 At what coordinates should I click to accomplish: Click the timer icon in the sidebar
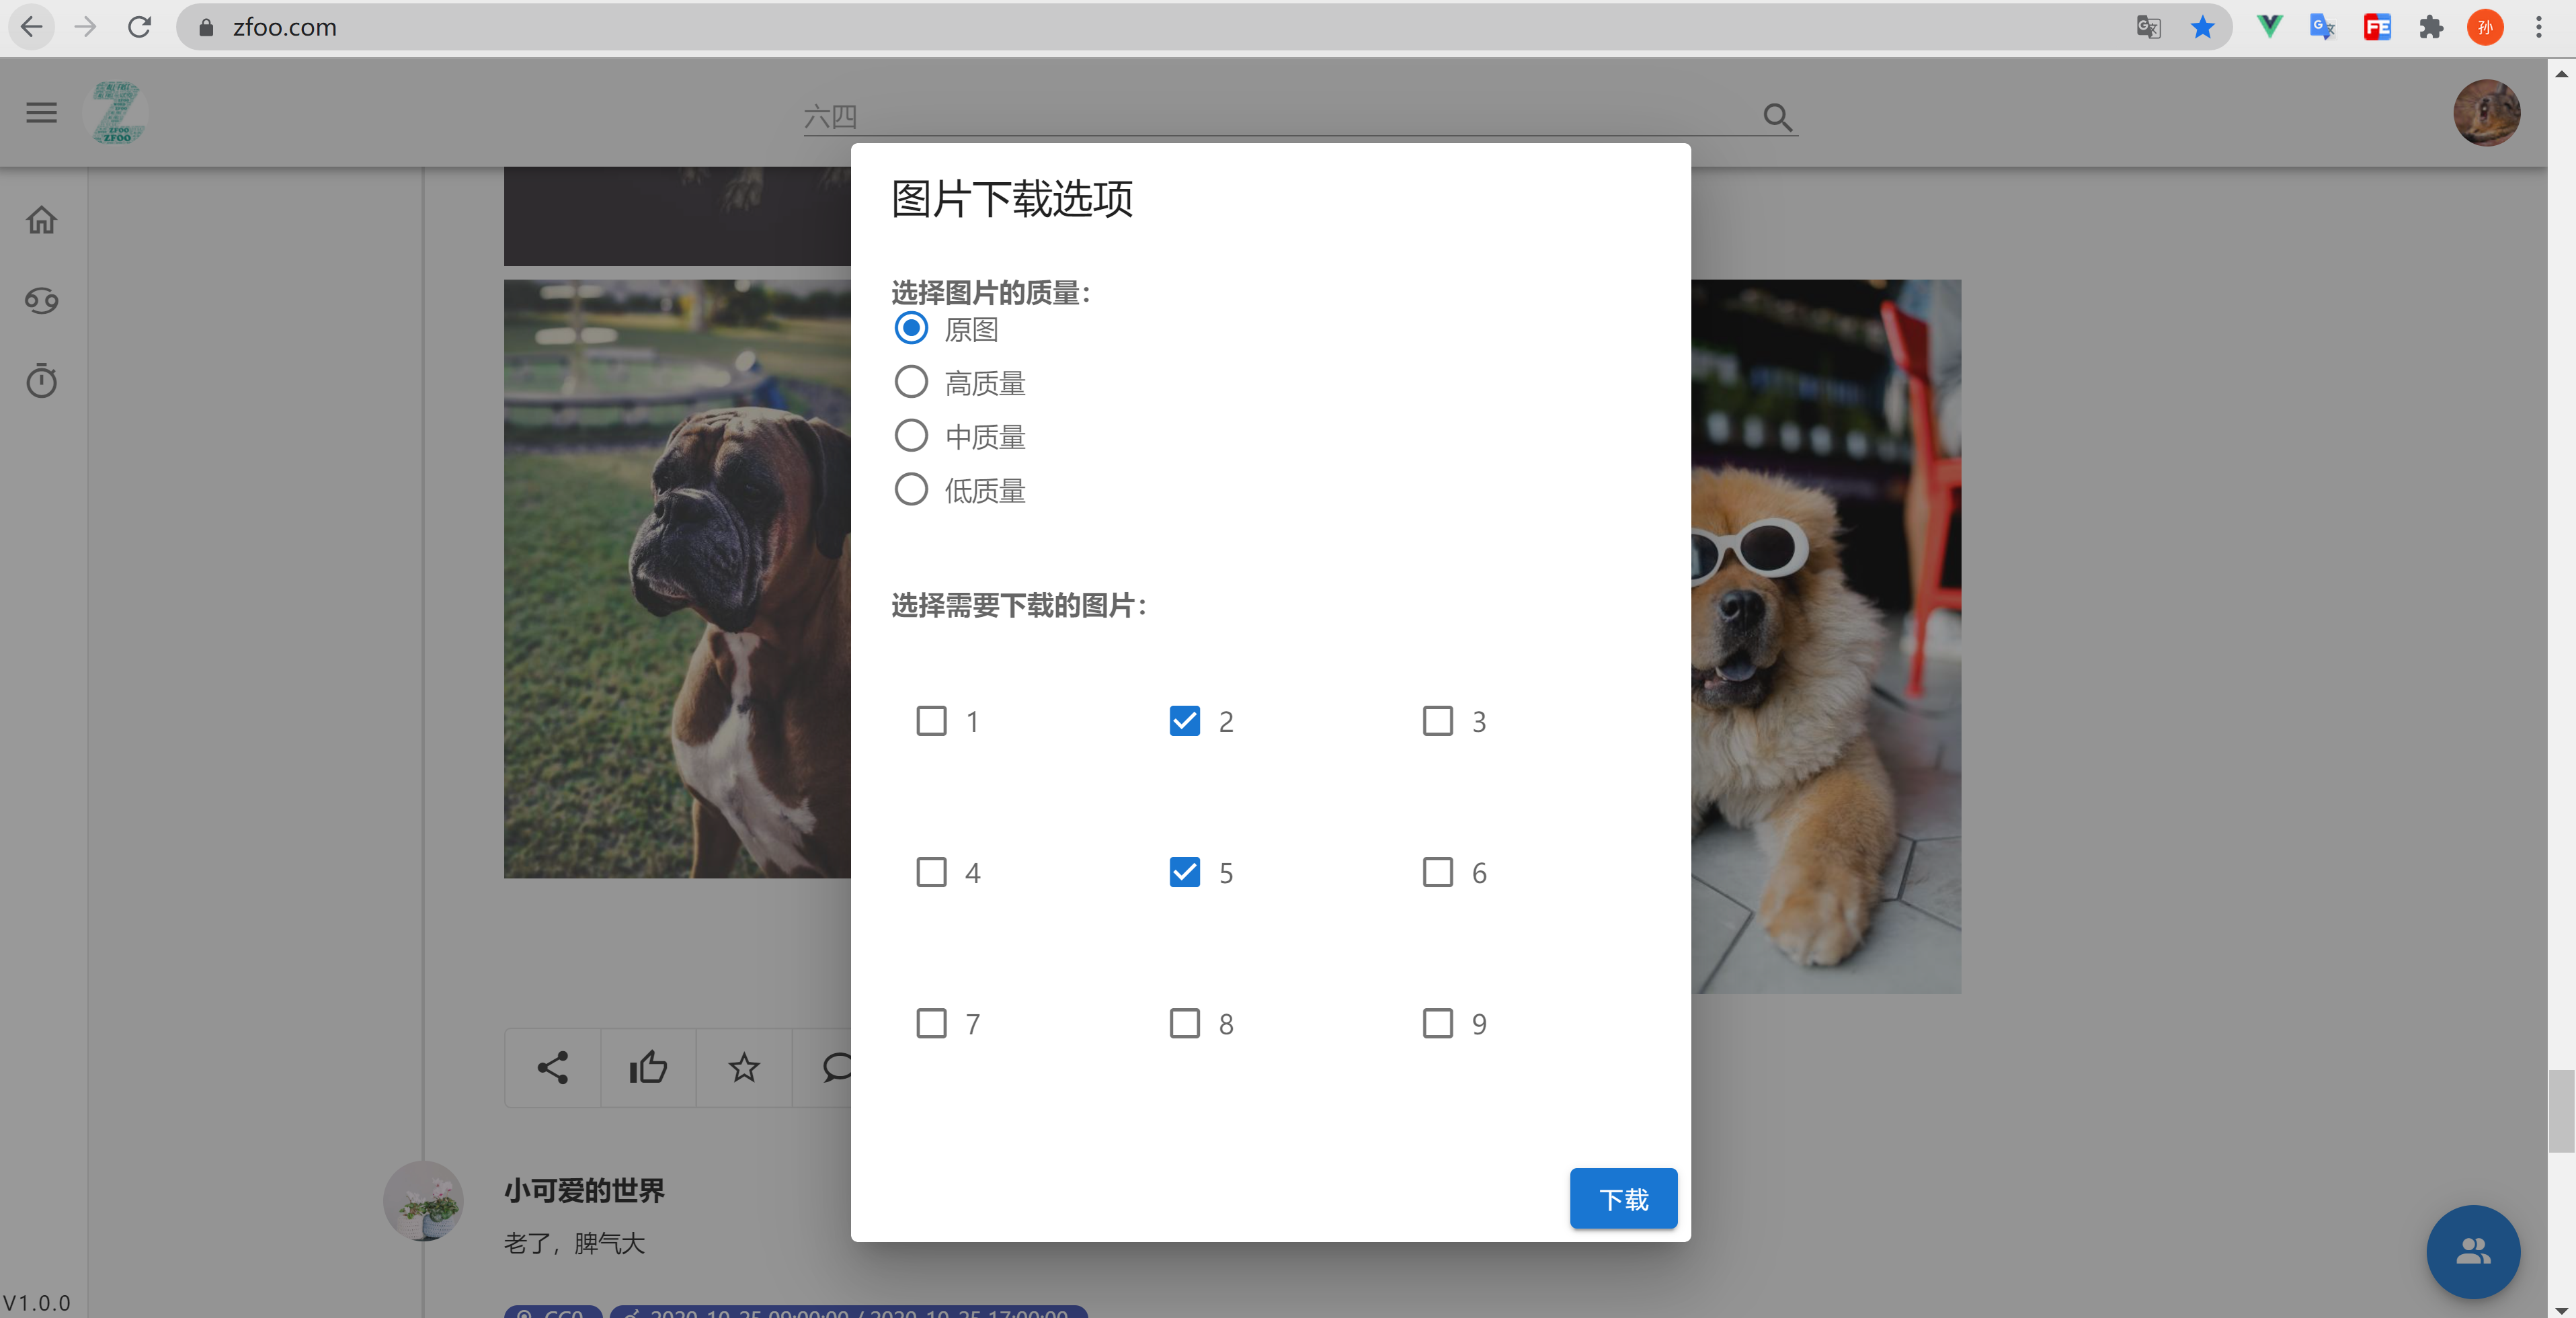[41, 381]
